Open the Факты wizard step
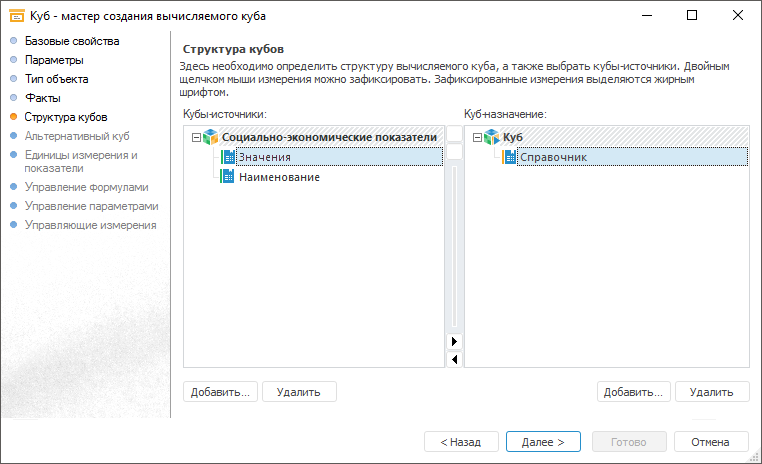 click(x=42, y=98)
